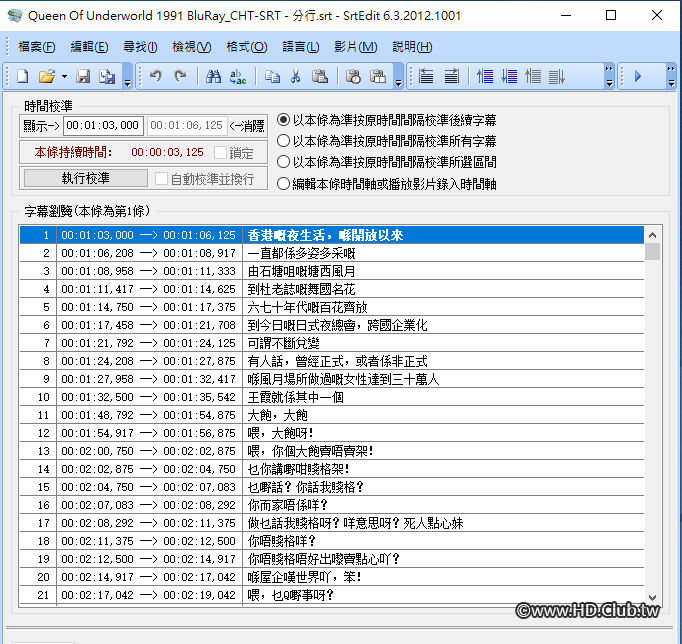Enable 自動校準並換行 checkbox
The width and height of the screenshot is (682, 644).
pos(161,179)
